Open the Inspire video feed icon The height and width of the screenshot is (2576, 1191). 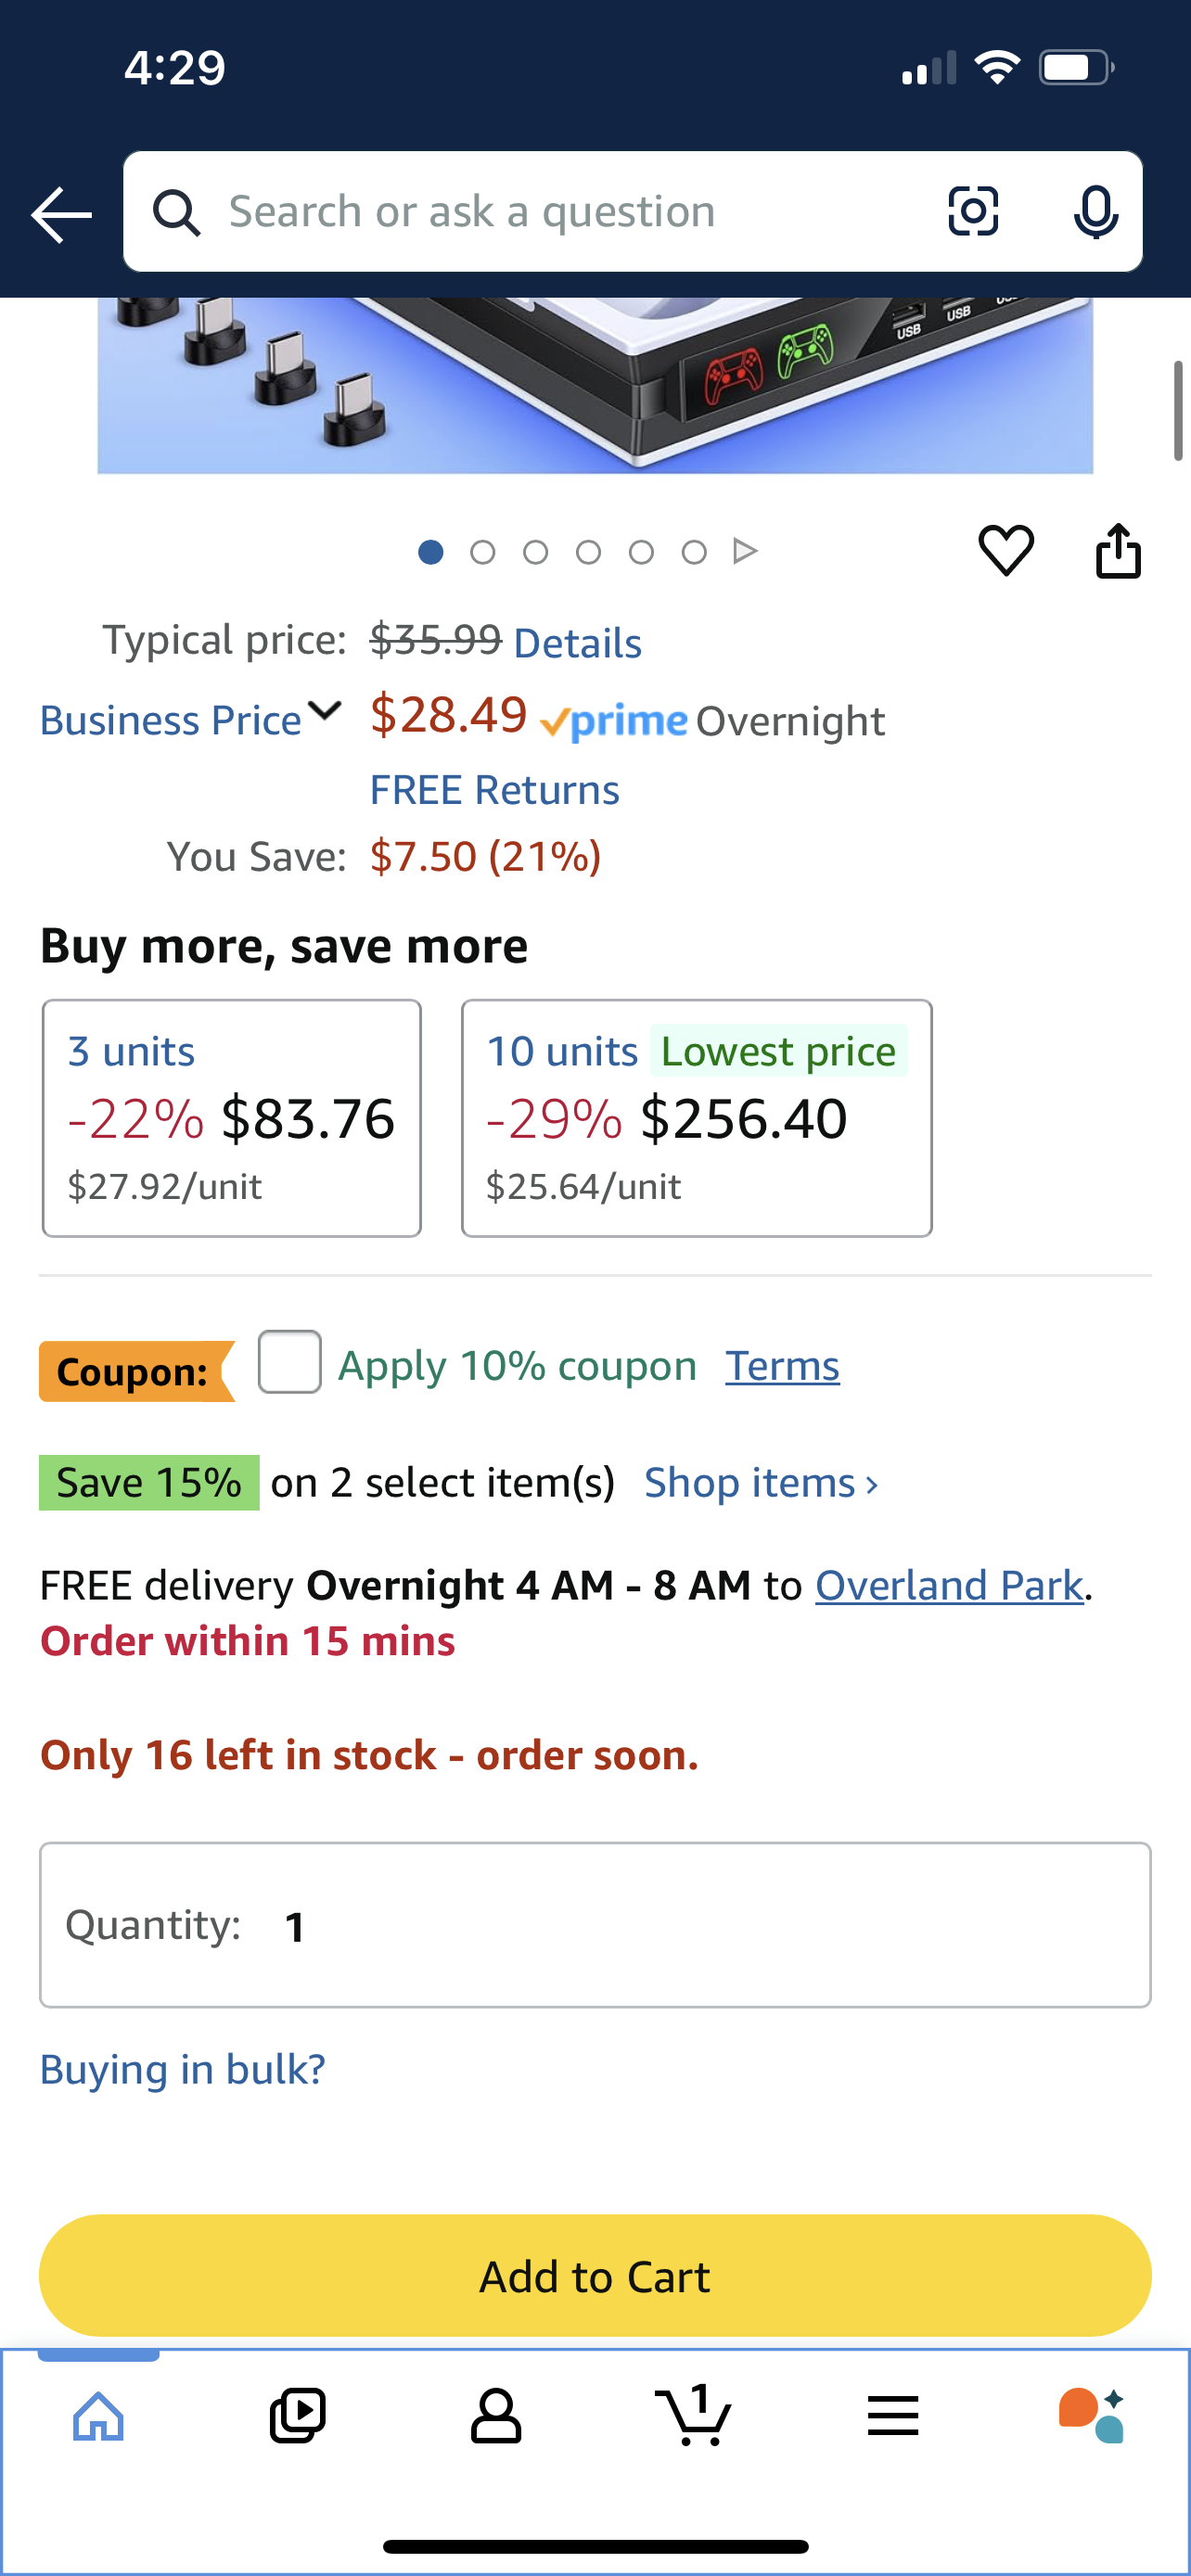[297, 2415]
